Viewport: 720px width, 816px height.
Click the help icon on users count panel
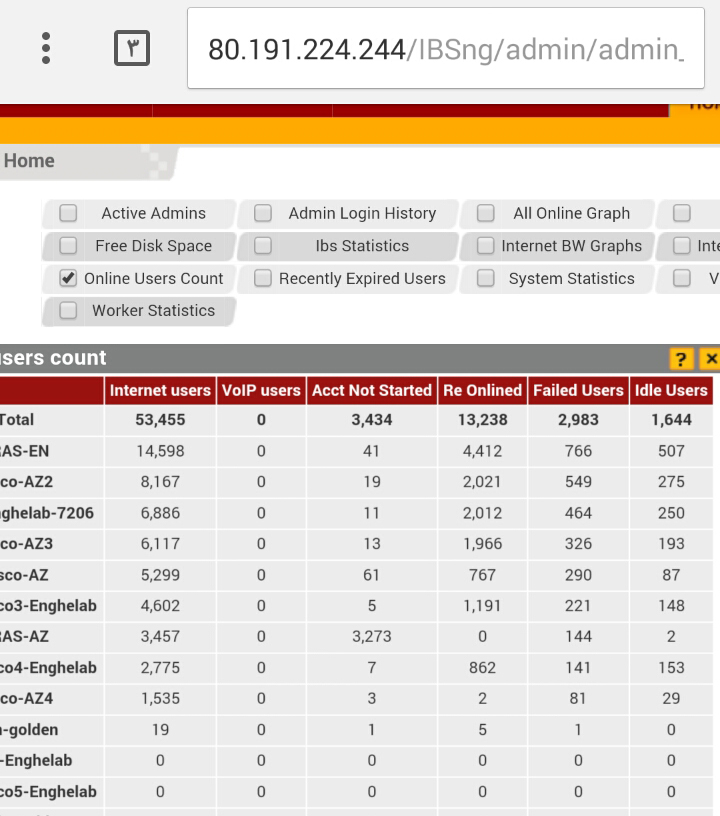[681, 359]
